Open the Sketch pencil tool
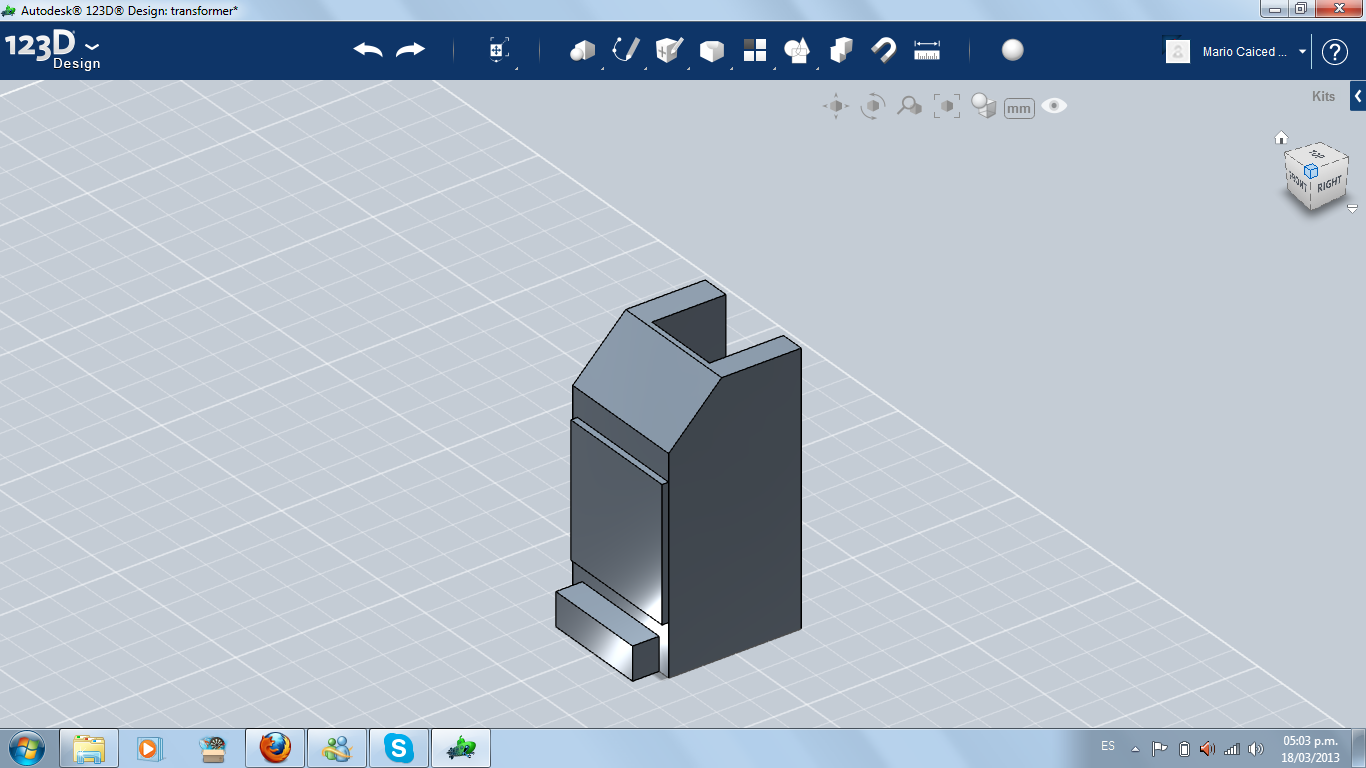This screenshot has height=768, width=1366. 626,50
